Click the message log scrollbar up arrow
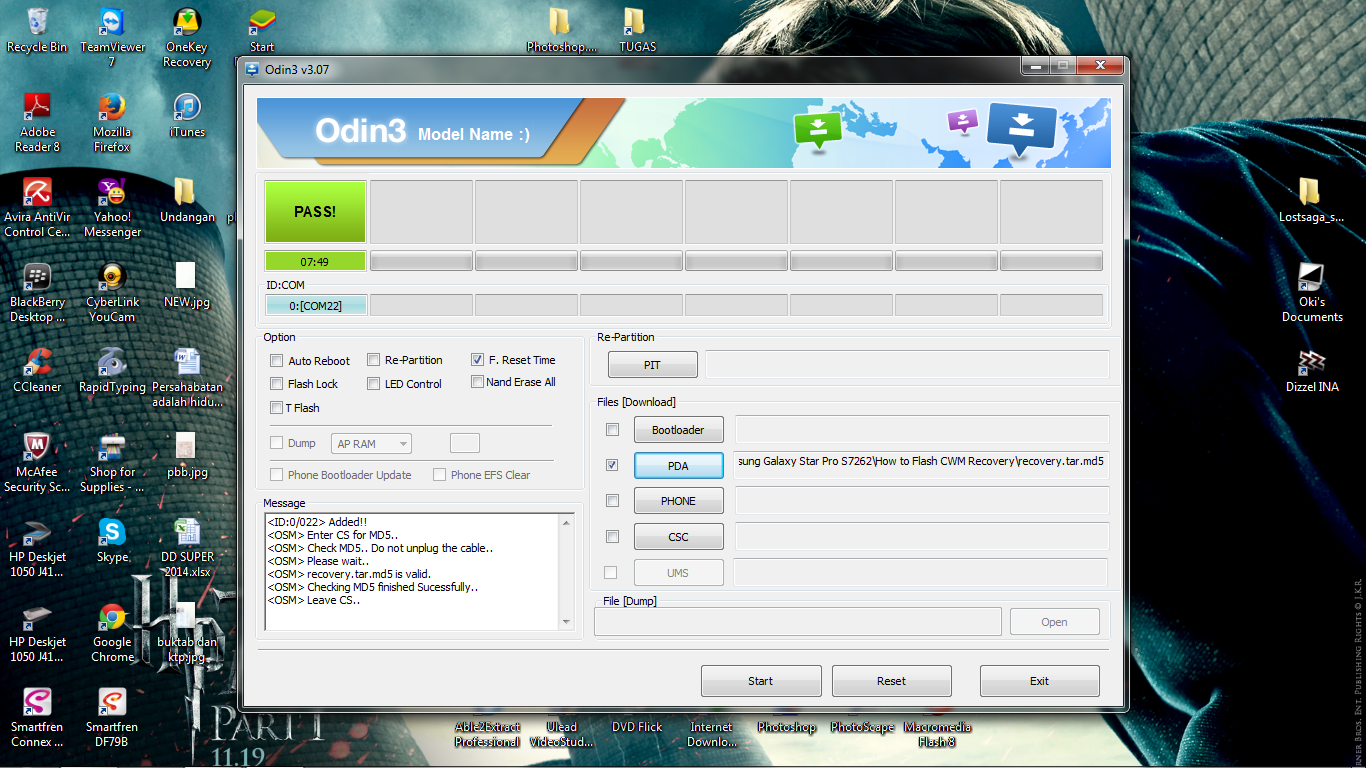Image resolution: width=1366 pixels, height=768 pixels. [x=568, y=521]
